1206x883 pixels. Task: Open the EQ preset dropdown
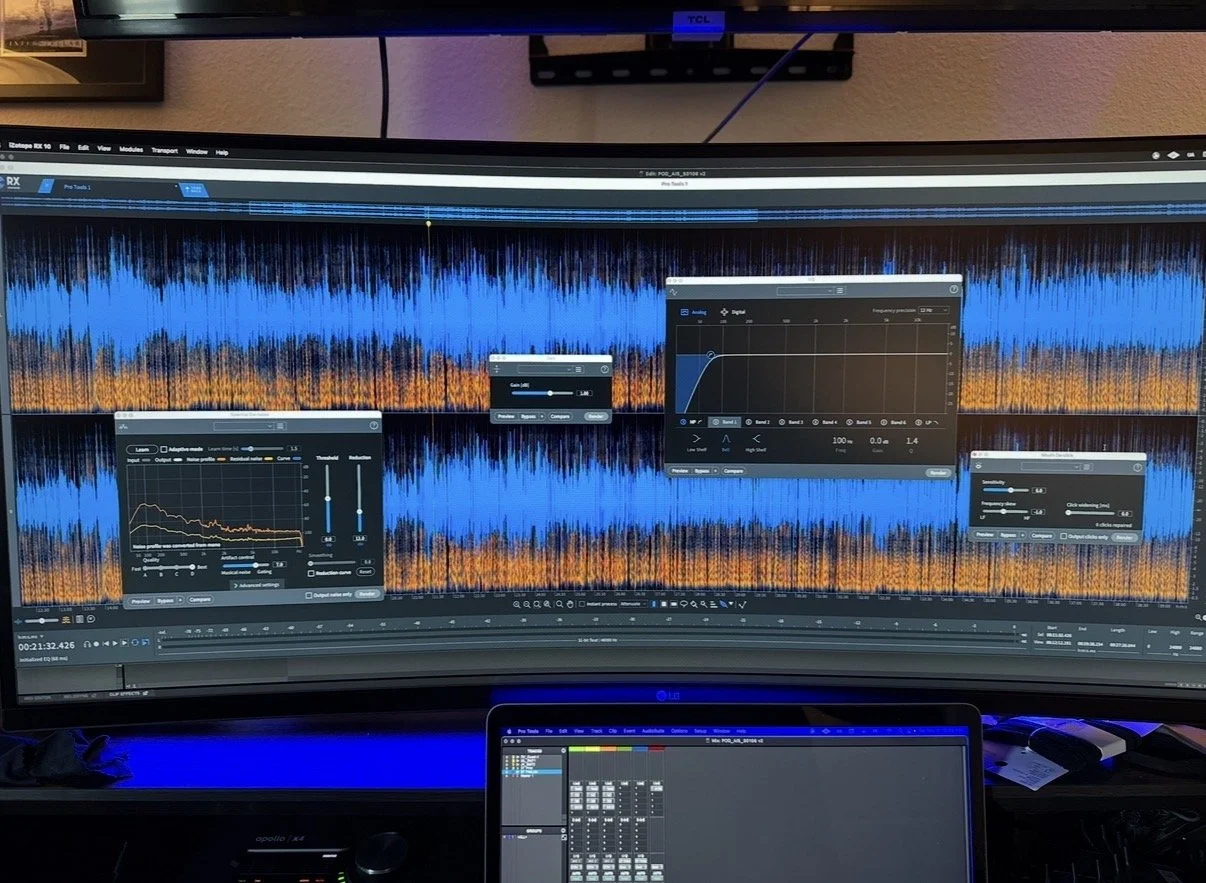pos(805,291)
